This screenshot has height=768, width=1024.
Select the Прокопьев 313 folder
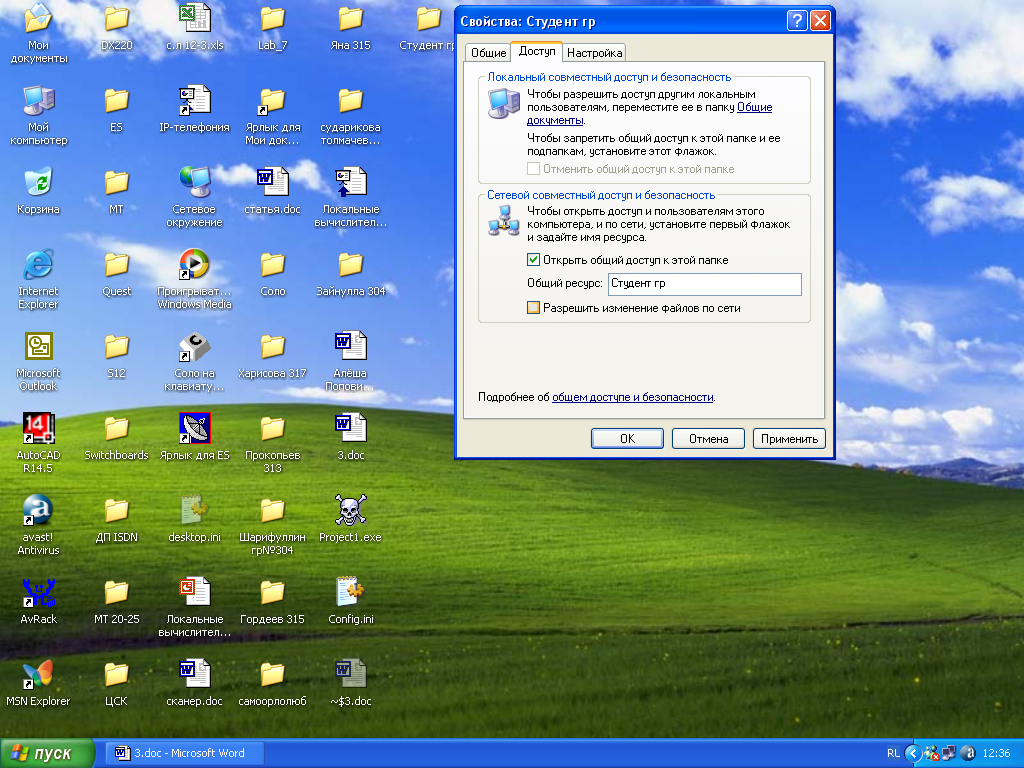[x=272, y=428]
